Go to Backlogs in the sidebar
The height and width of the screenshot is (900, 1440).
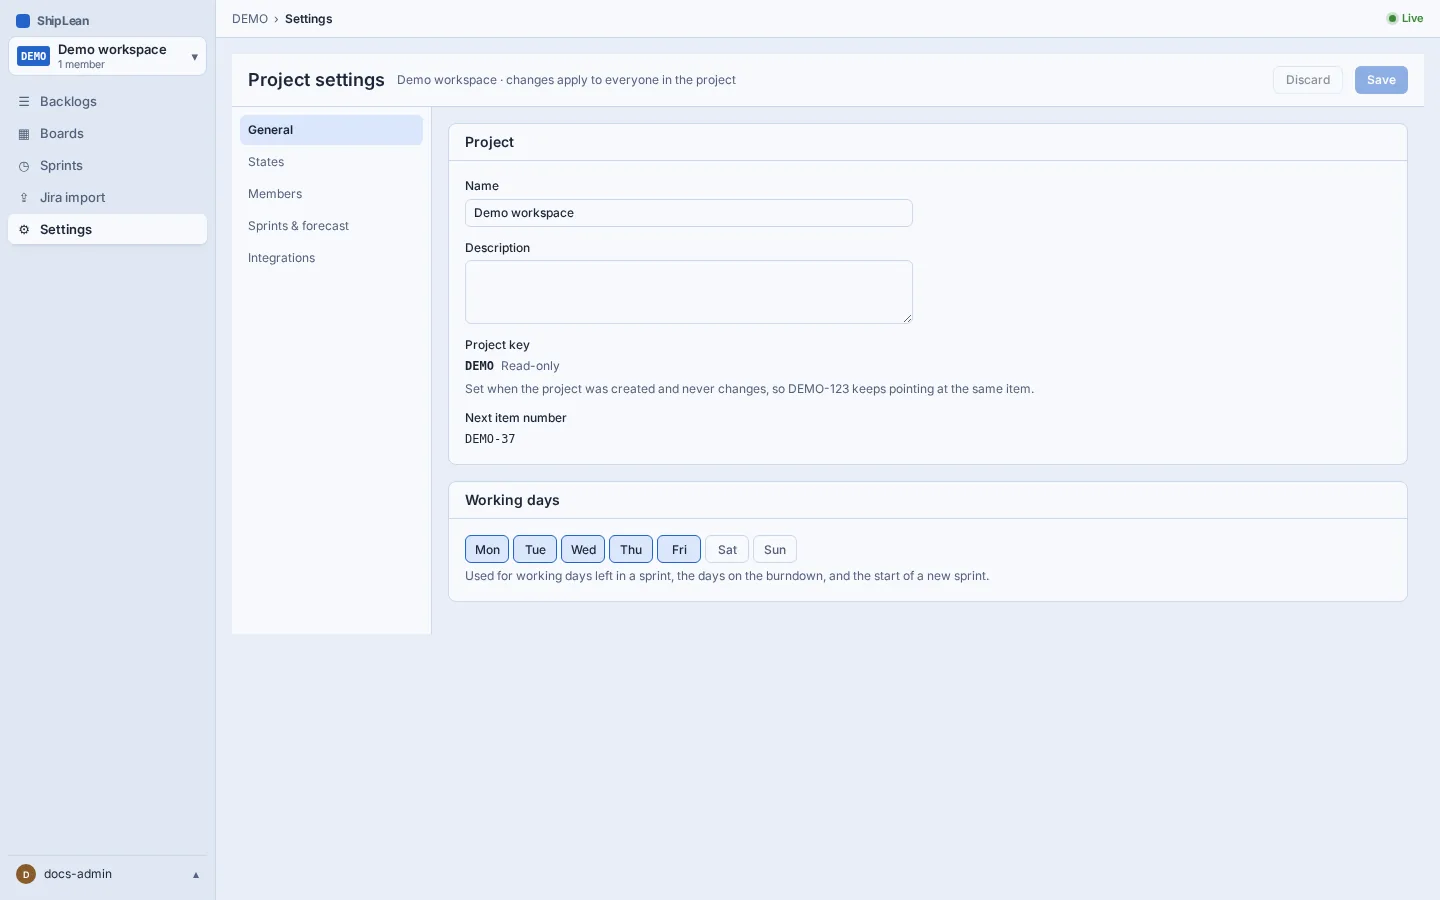coord(108,102)
